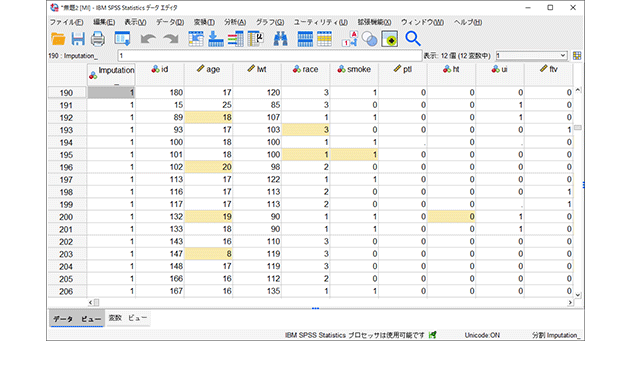Image resolution: width=630 pixels, height=380 pixels.
Task: Select the id column header
Action: point(160,74)
